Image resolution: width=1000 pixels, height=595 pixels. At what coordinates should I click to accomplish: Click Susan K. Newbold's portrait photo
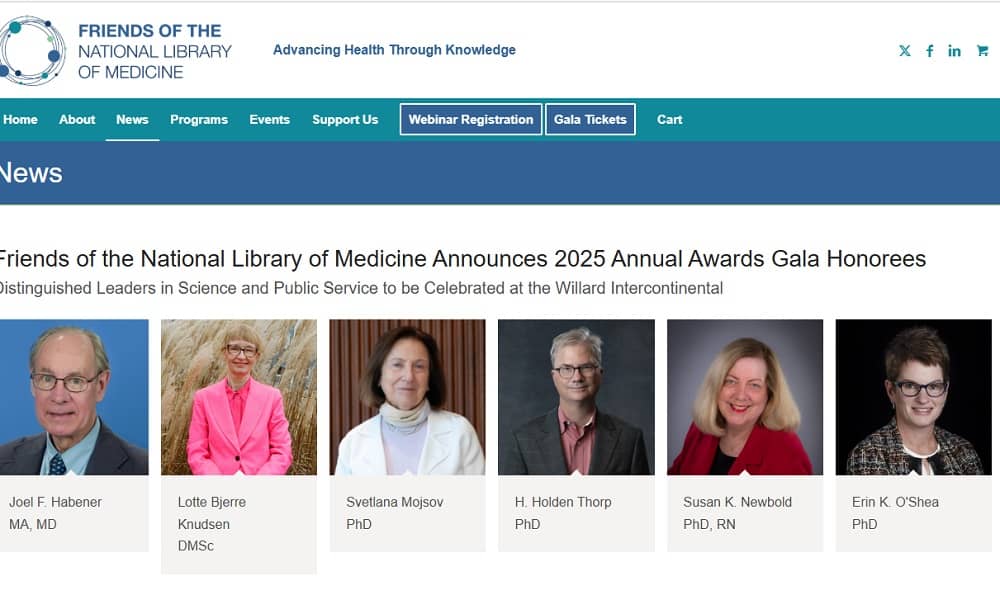[745, 397]
